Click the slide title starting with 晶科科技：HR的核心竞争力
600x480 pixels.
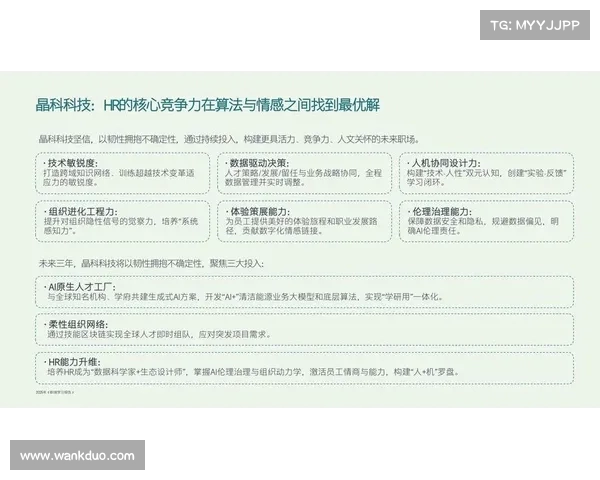207,105
